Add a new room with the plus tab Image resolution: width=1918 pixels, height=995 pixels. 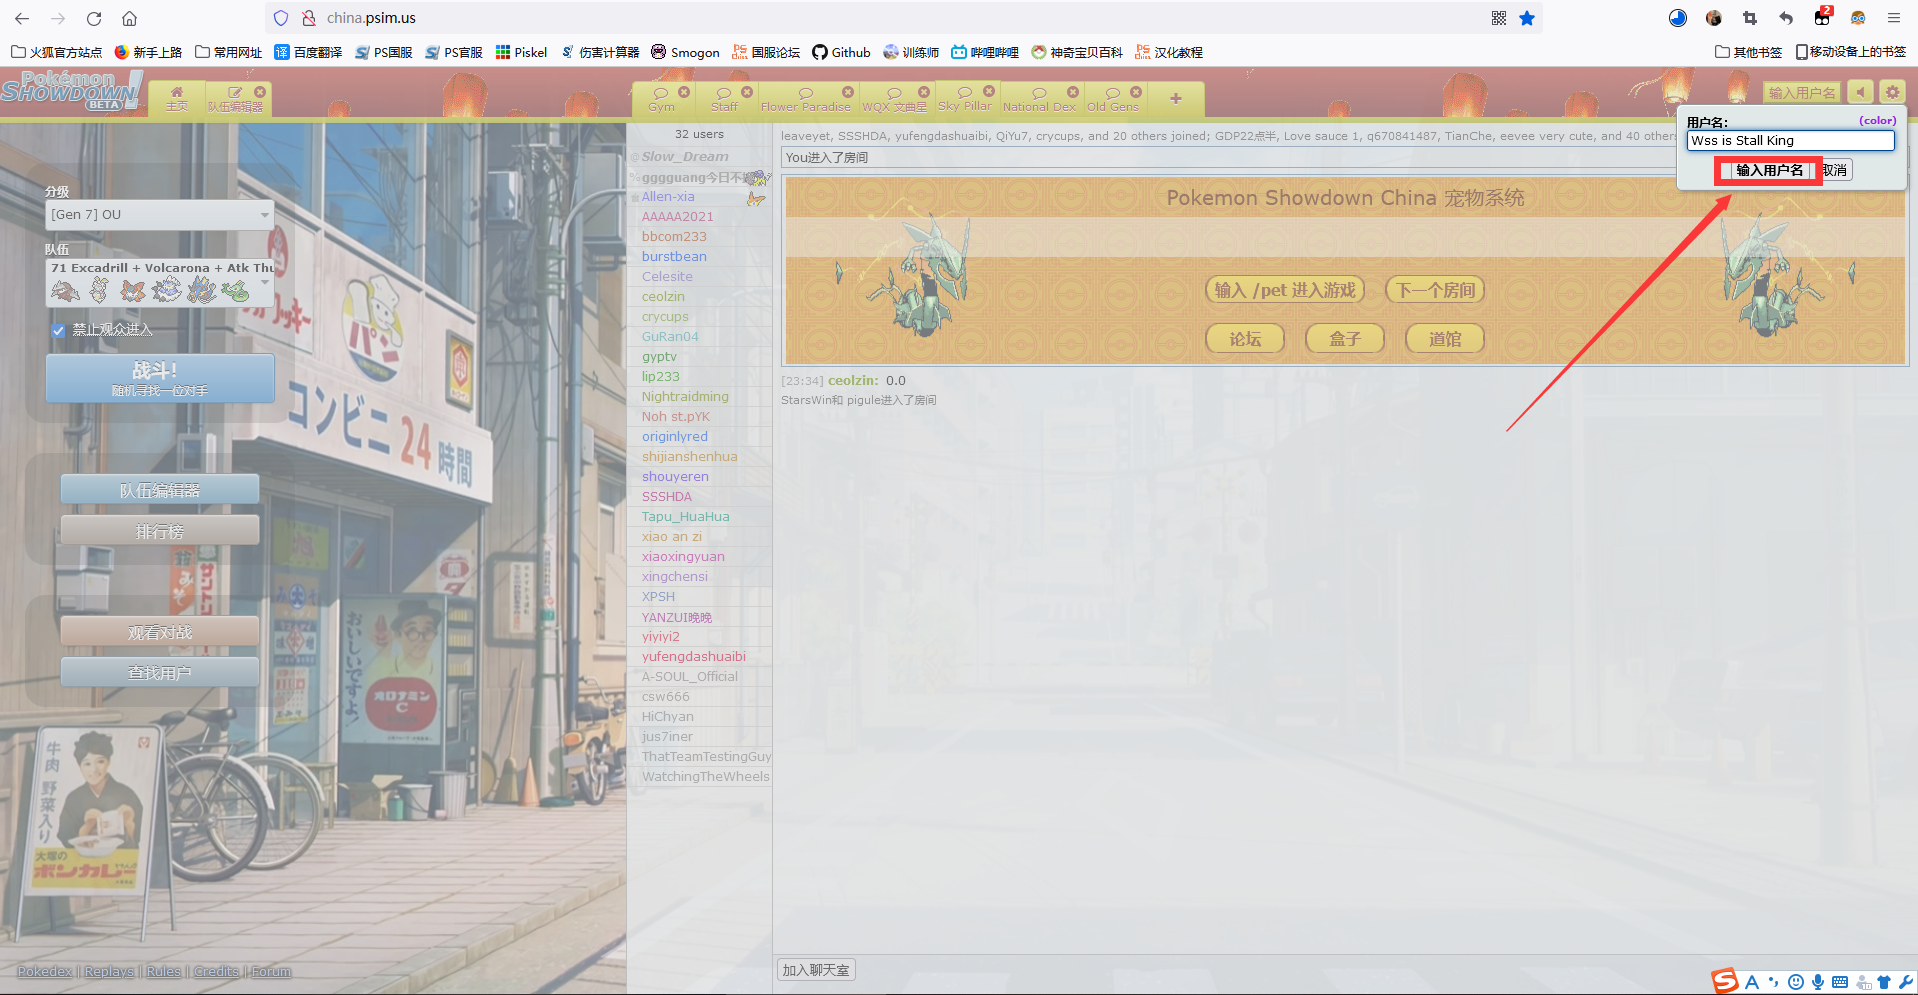tap(1176, 98)
